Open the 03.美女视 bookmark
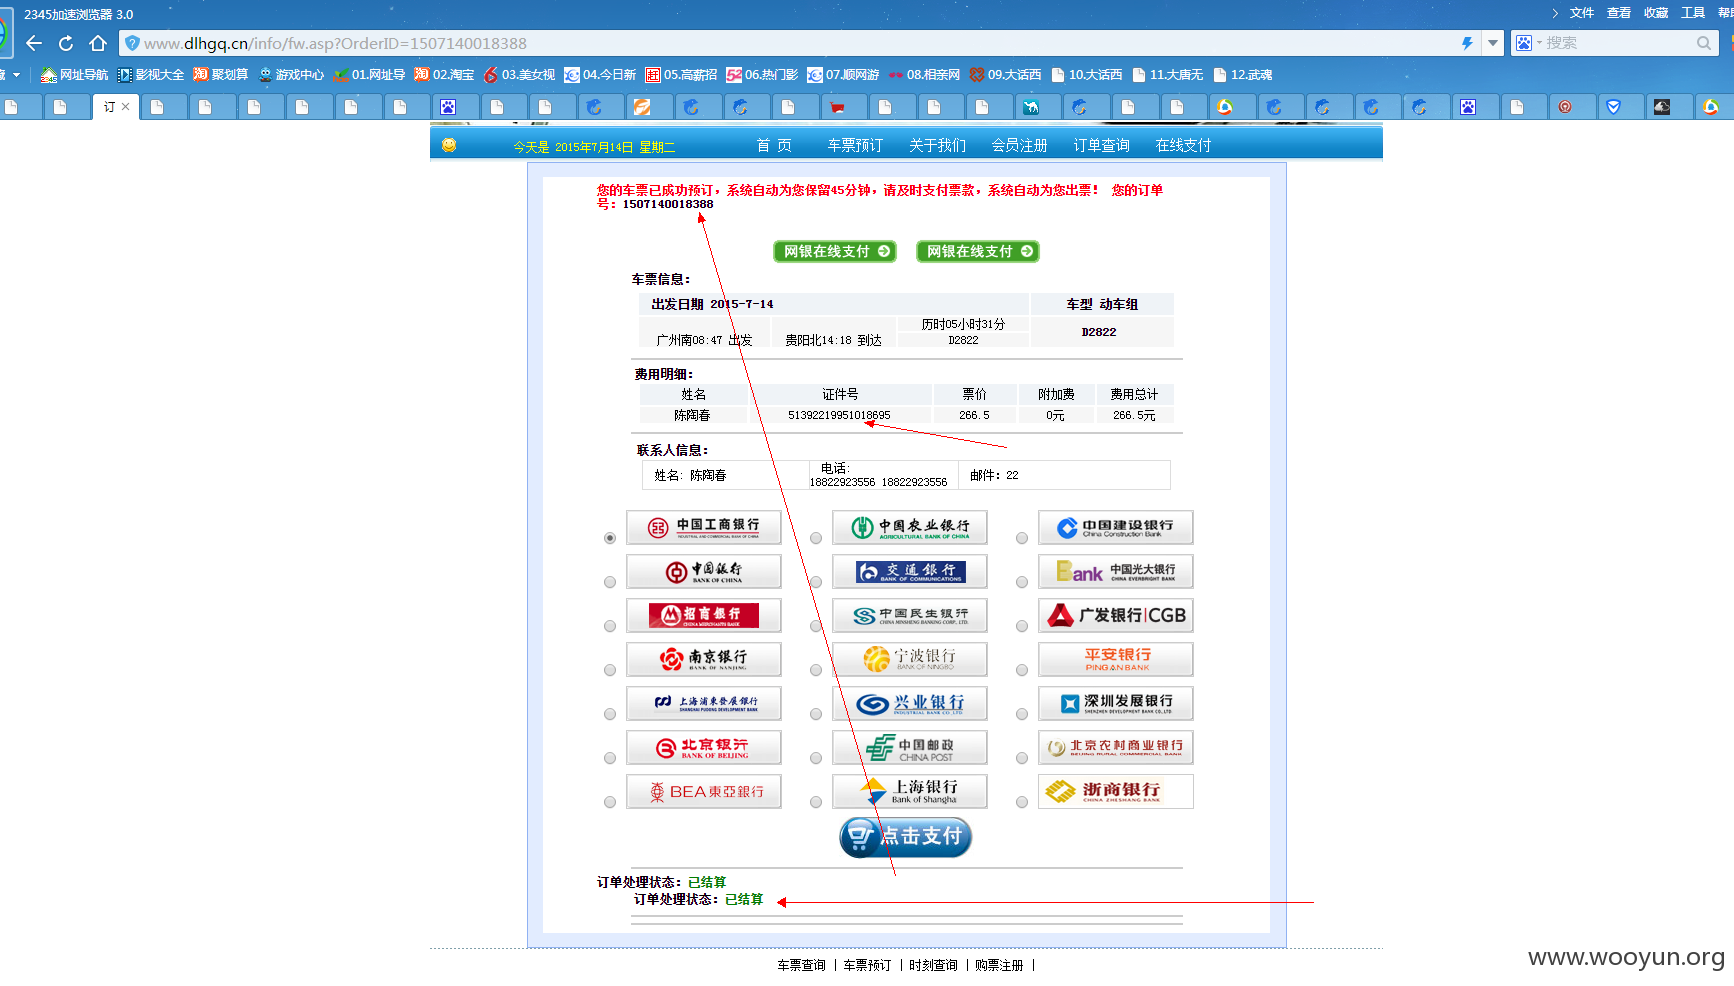The image size is (1734, 986). [520, 75]
